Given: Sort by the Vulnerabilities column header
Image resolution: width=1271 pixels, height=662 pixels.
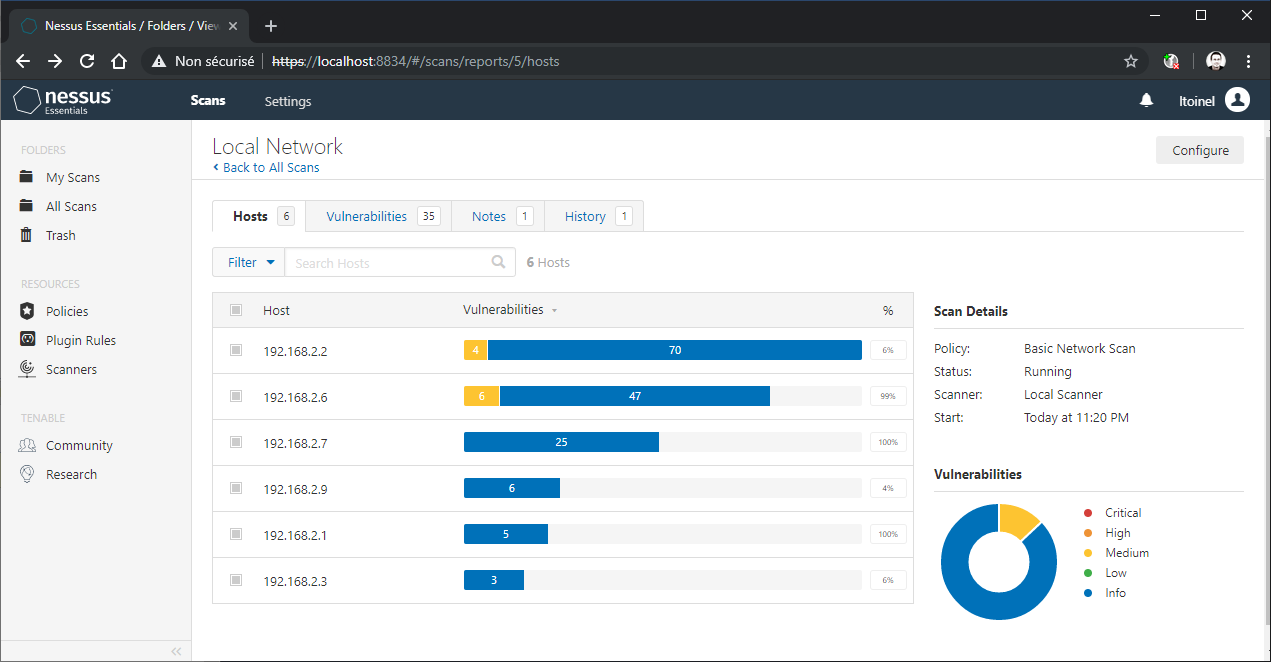Looking at the screenshot, I should [x=510, y=310].
